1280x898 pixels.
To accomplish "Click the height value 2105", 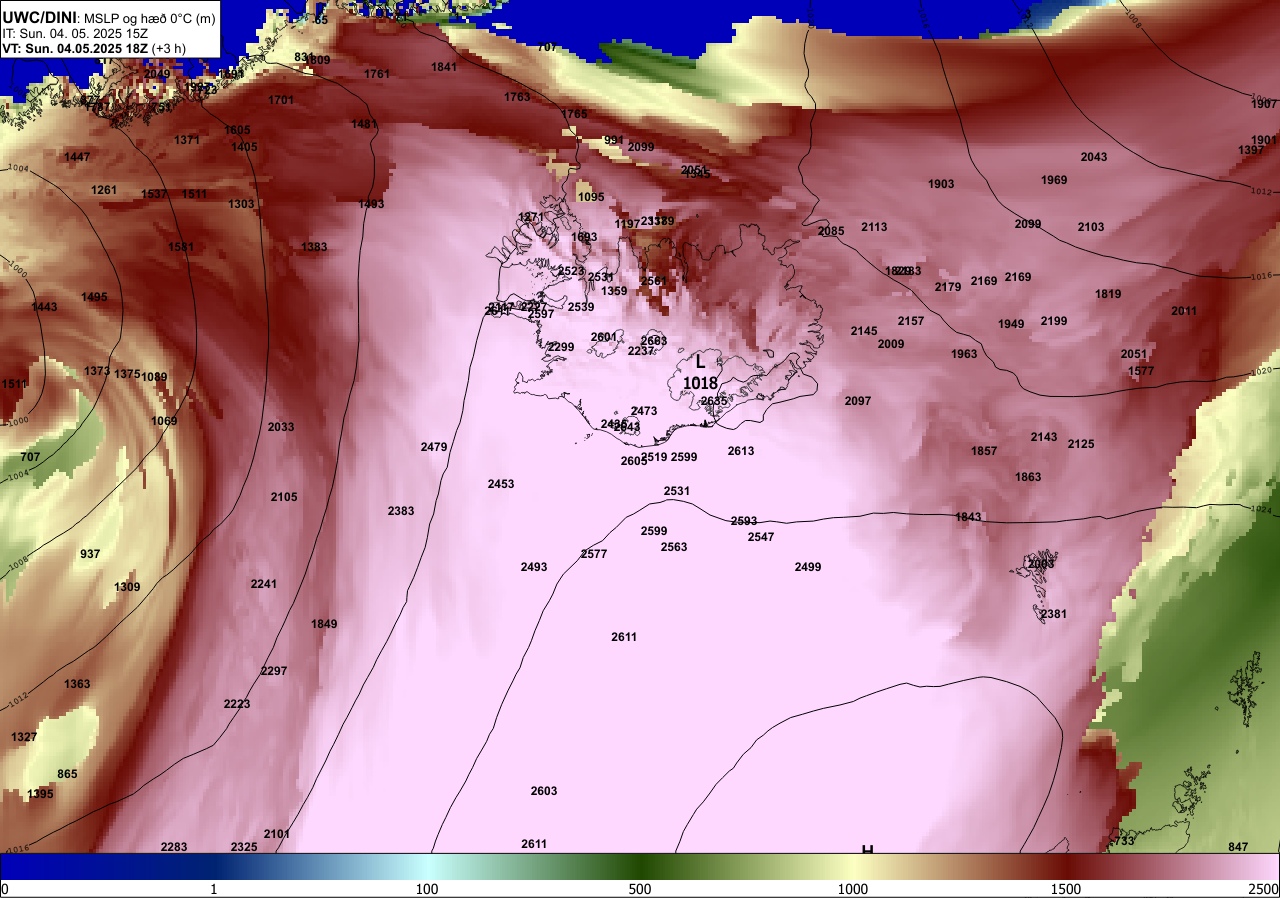I will click(x=284, y=497).
